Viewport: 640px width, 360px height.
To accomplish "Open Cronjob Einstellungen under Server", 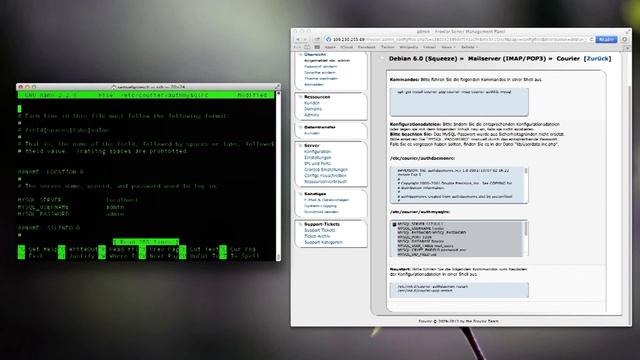I will pos(326,169).
